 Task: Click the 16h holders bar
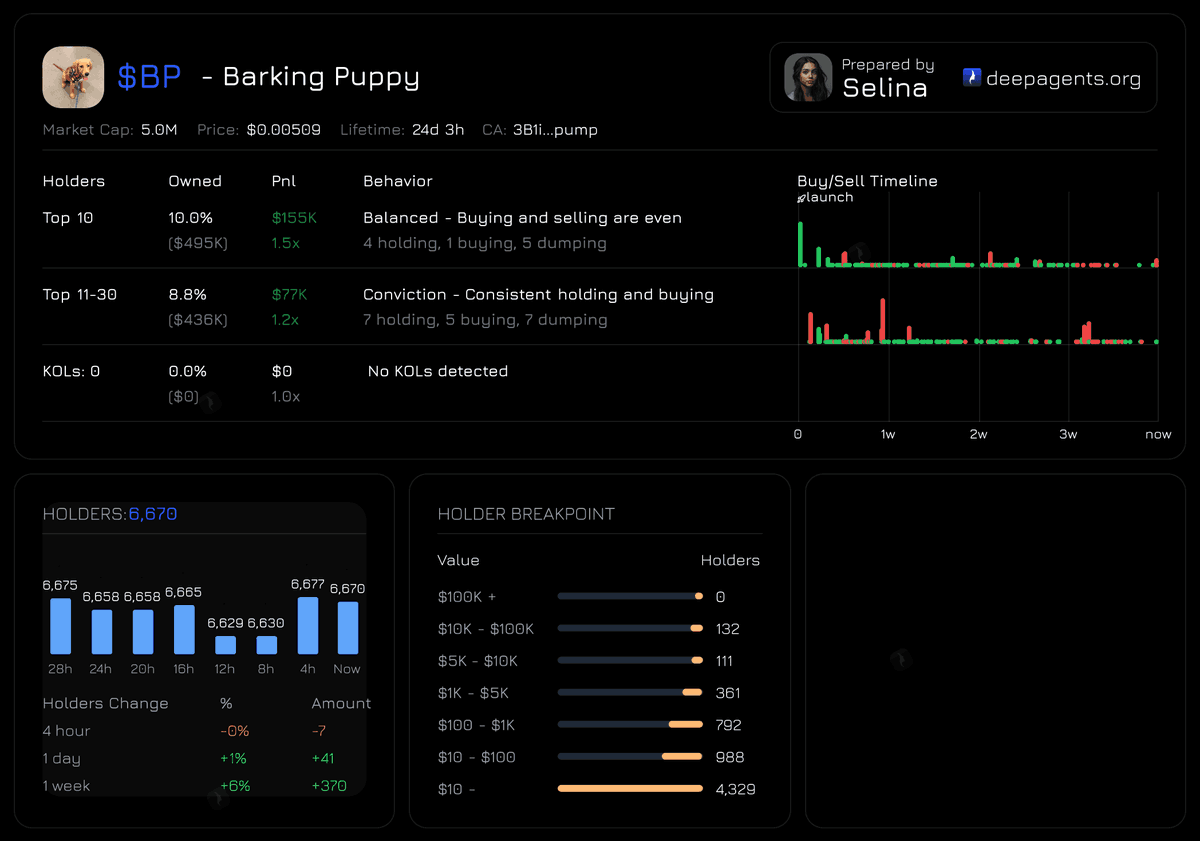tap(184, 630)
